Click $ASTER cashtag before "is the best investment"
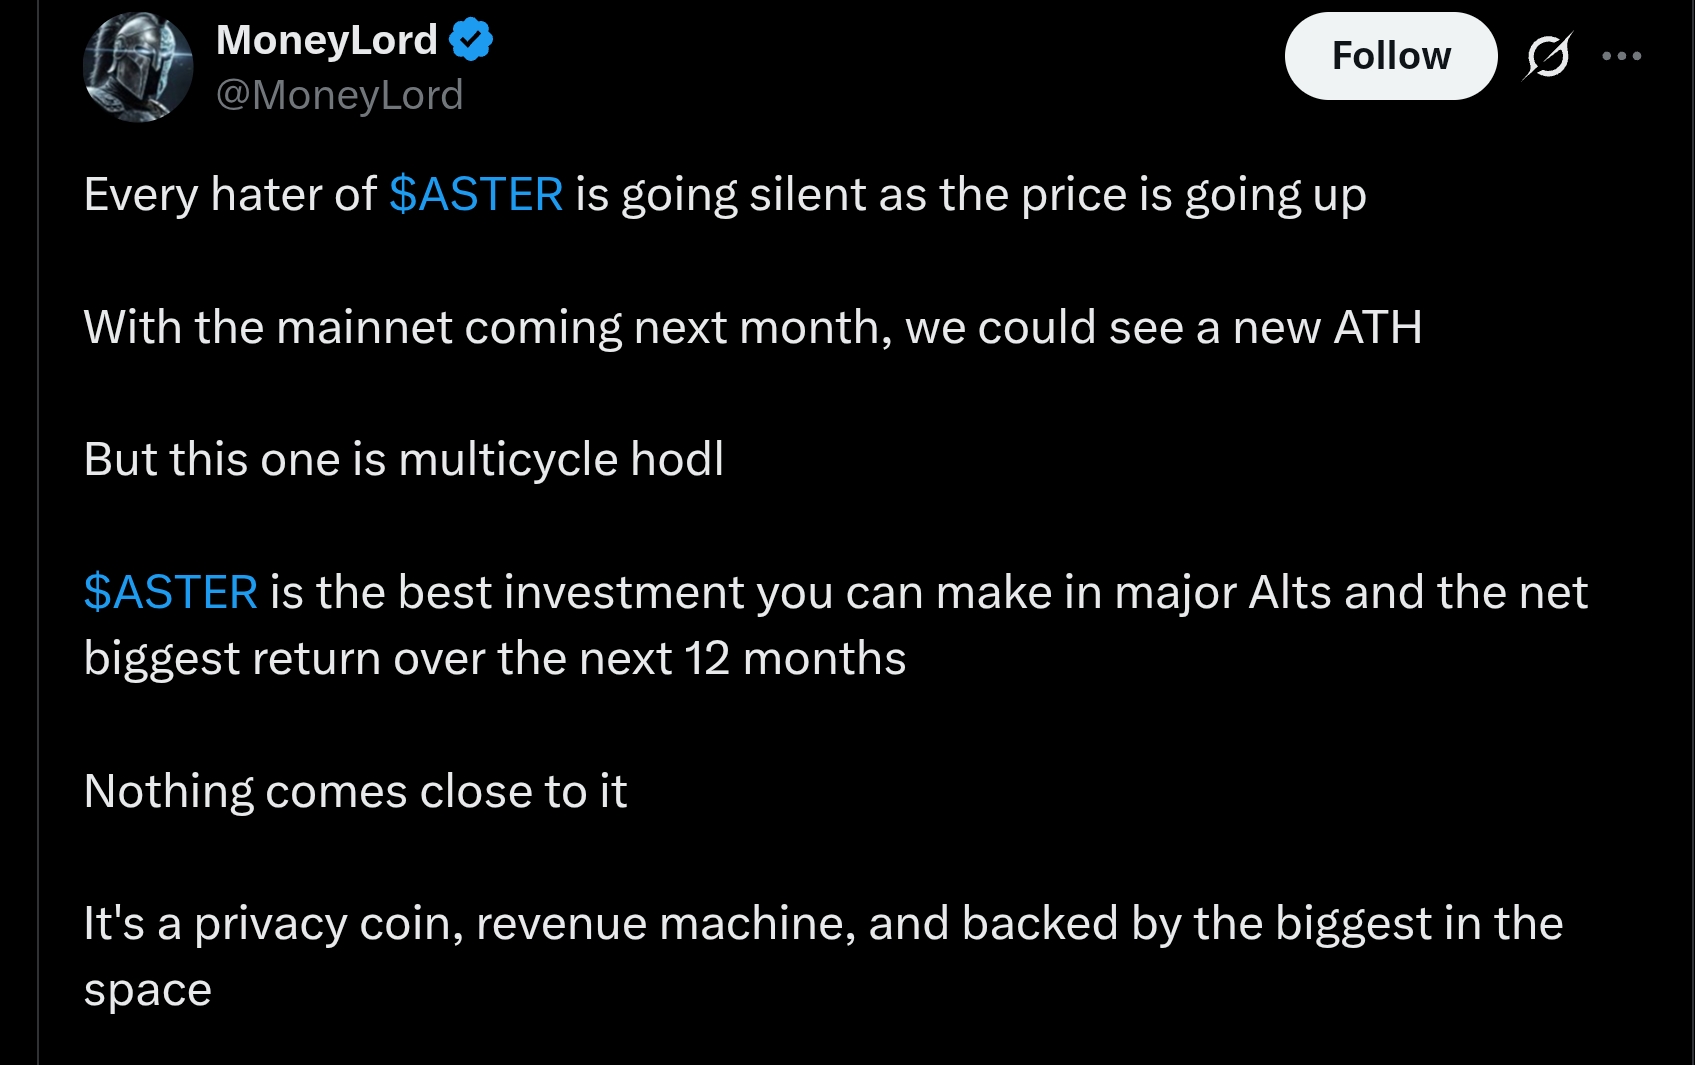 click(171, 592)
